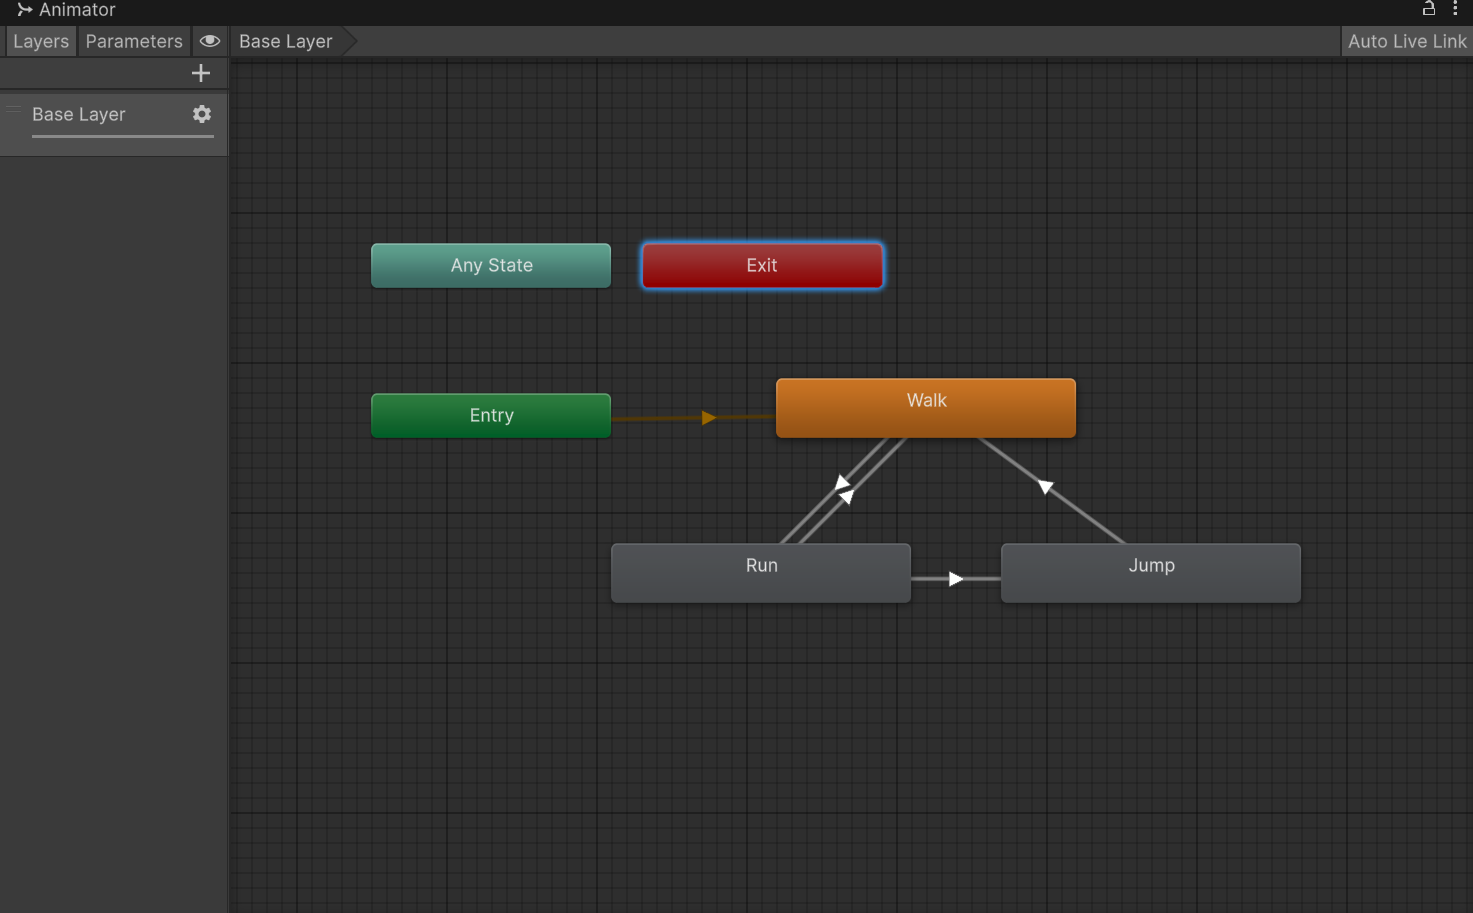Open the three-dot options menu

point(1455,9)
